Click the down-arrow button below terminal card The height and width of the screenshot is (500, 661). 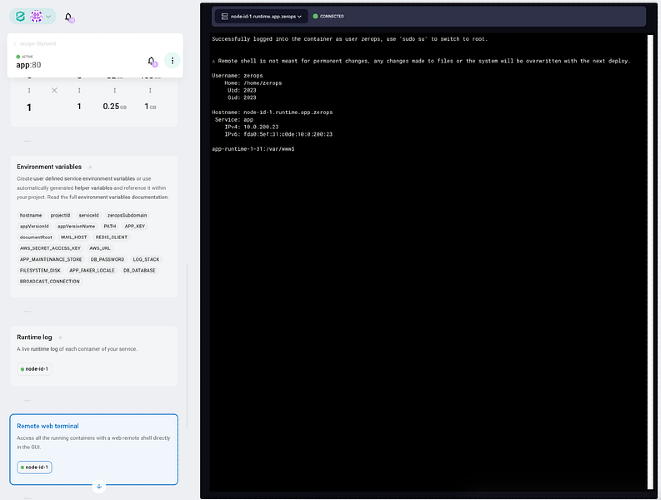click(x=99, y=486)
